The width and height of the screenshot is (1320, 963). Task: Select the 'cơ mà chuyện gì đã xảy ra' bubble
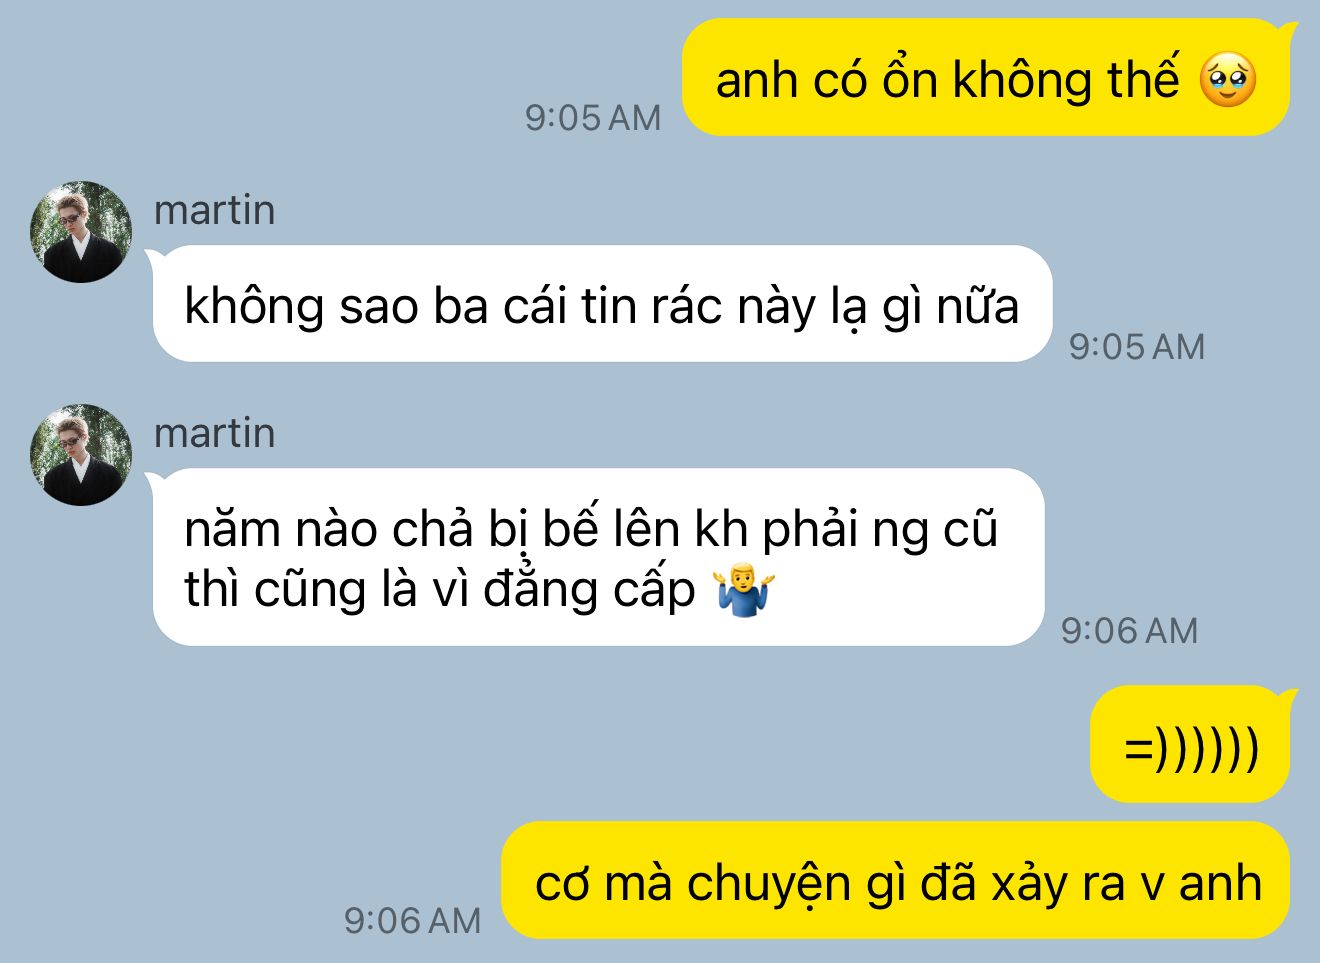[x=896, y=881]
